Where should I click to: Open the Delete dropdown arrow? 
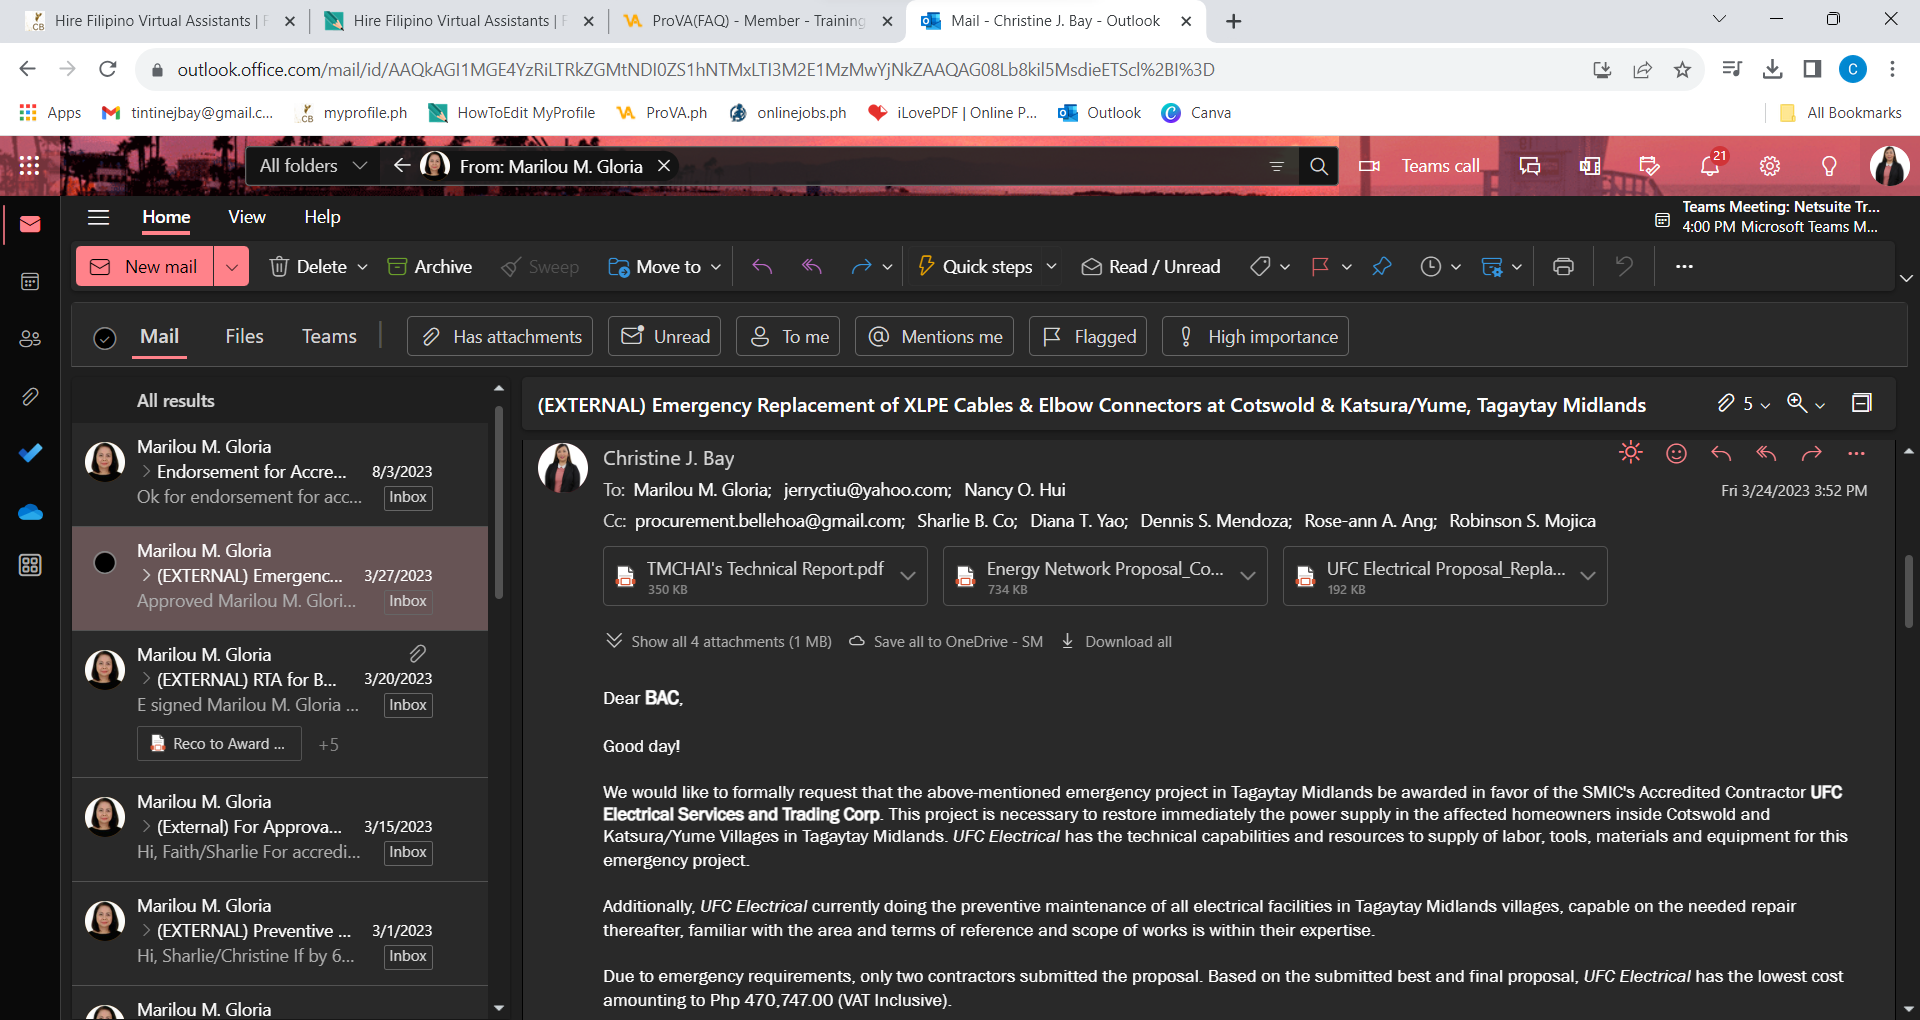(363, 267)
